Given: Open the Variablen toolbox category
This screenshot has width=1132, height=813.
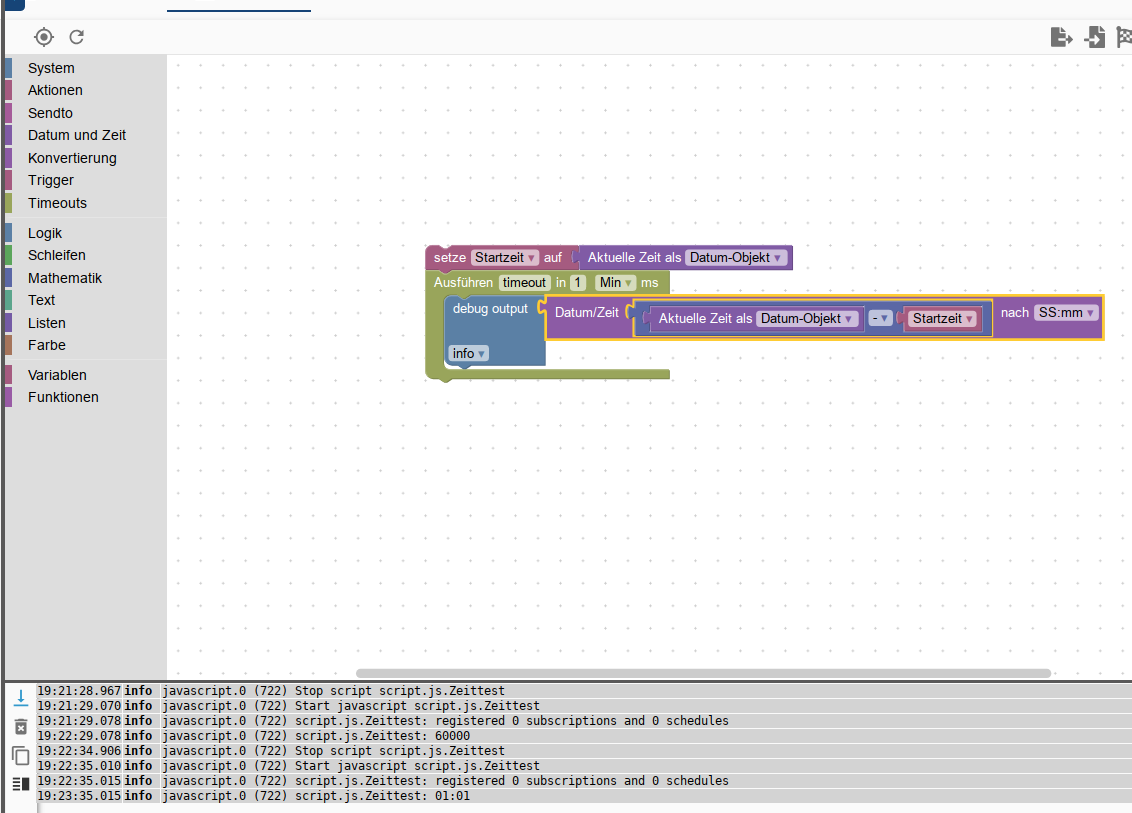Looking at the screenshot, I should (x=57, y=375).
